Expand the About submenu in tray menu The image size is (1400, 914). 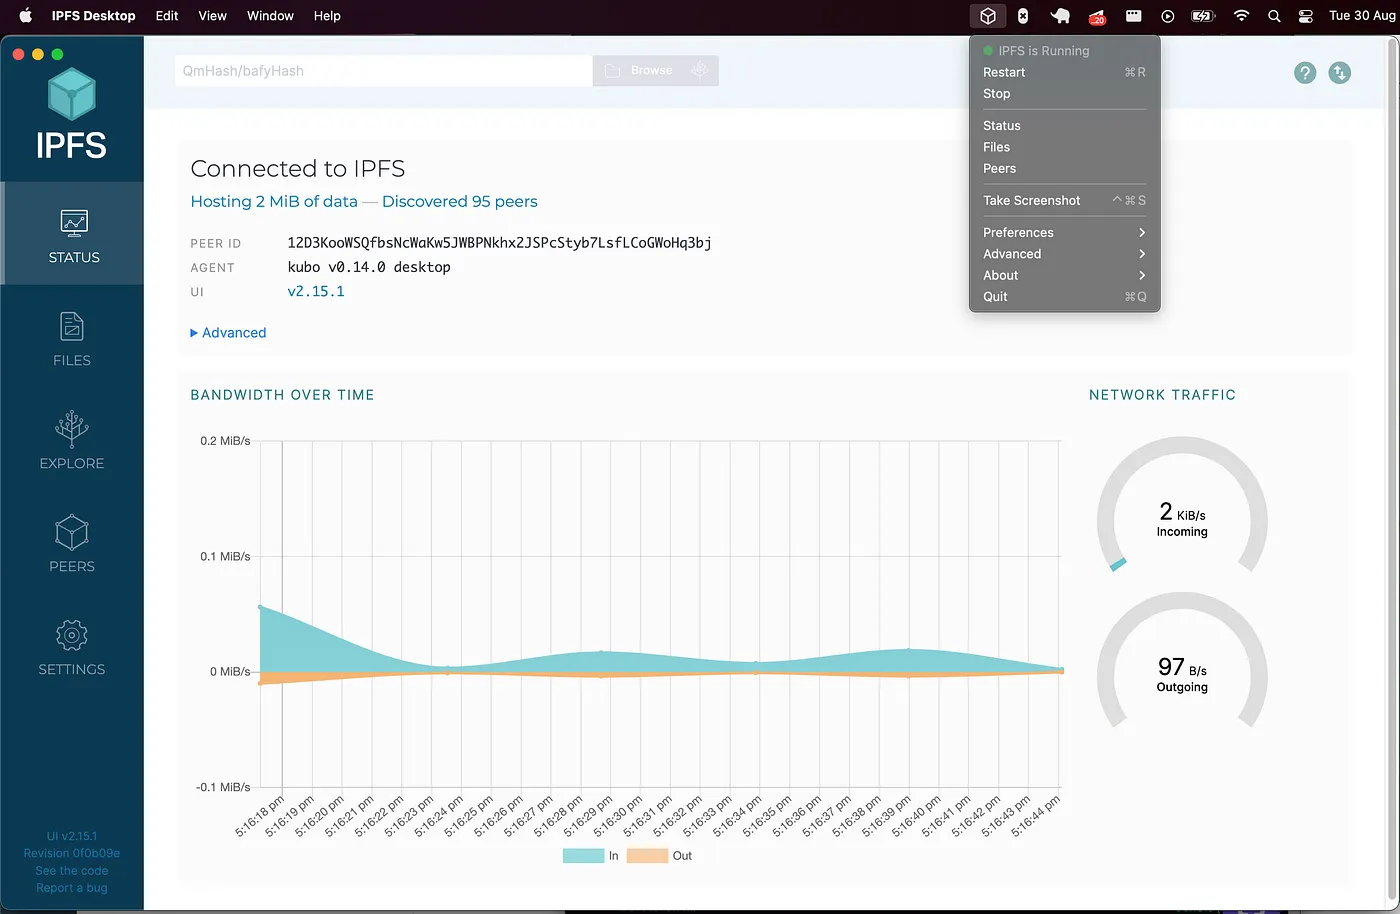pos(1064,275)
